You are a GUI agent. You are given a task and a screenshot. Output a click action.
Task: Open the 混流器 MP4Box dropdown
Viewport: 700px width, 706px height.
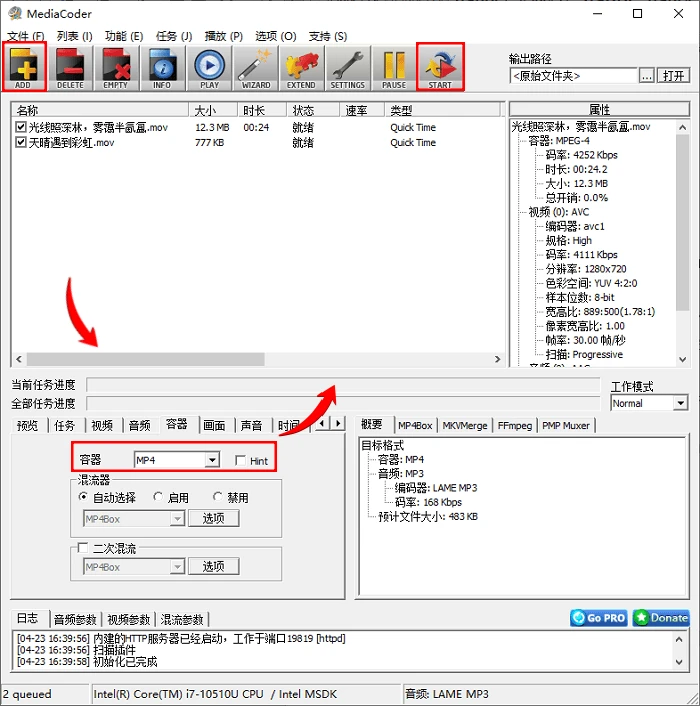(x=177, y=519)
